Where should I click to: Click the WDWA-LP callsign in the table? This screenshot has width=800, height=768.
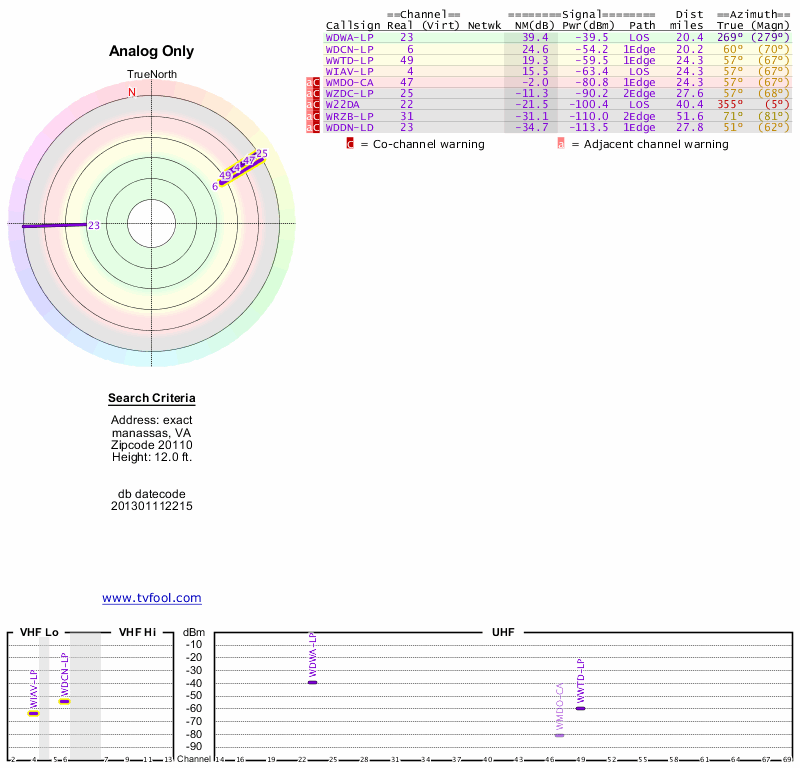point(350,37)
